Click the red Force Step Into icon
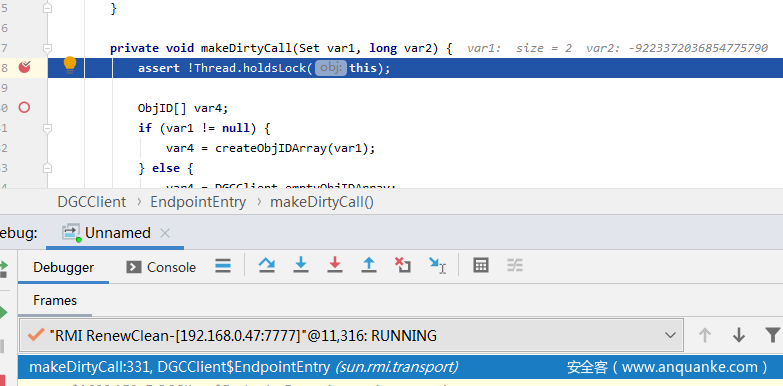 point(335,265)
